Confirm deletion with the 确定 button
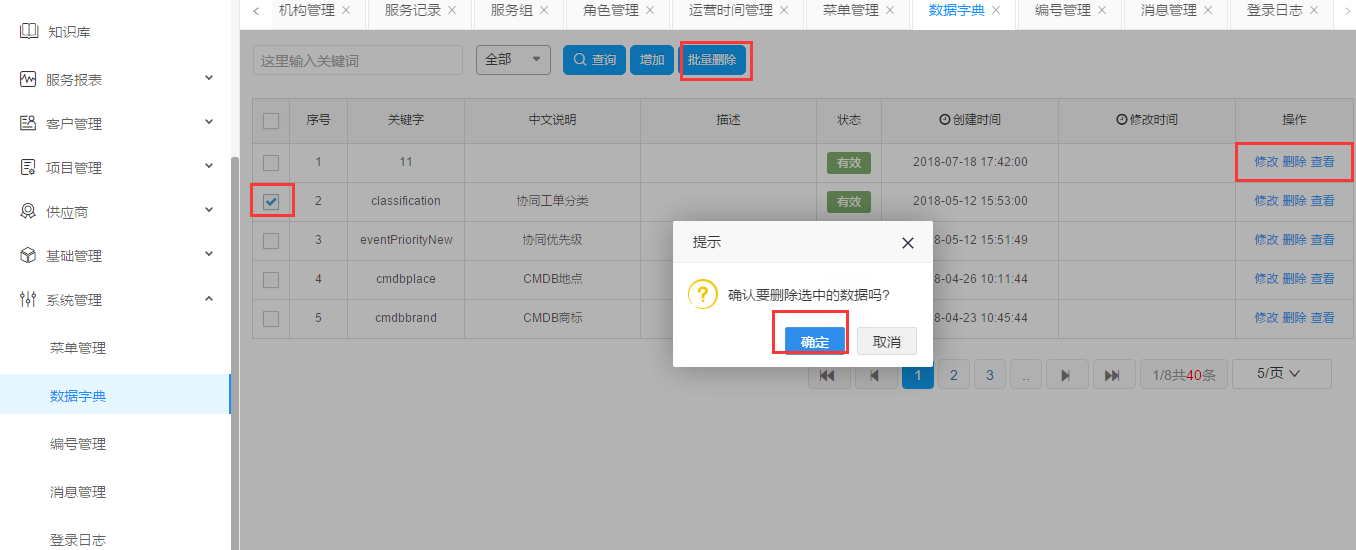Image resolution: width=1356 pixels, height=550 pixels. point(814,342)
